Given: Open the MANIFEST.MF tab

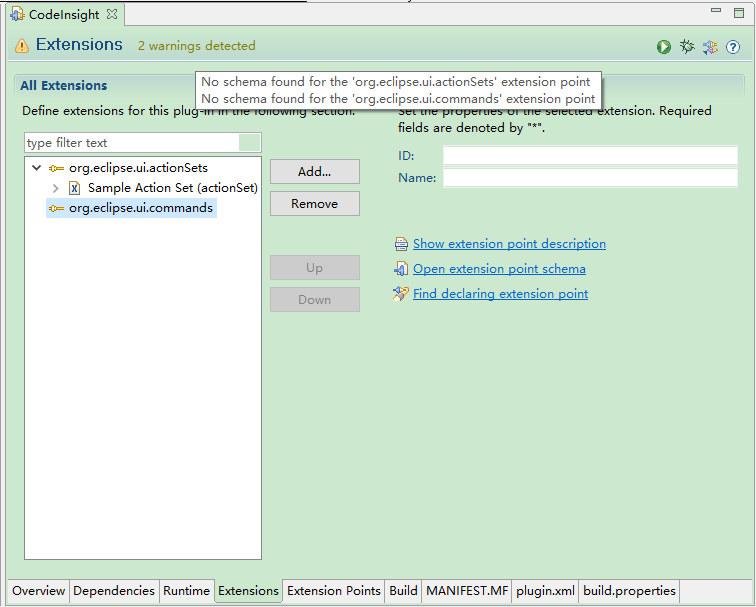Looking at the screenshot, I should pos(467,591).
